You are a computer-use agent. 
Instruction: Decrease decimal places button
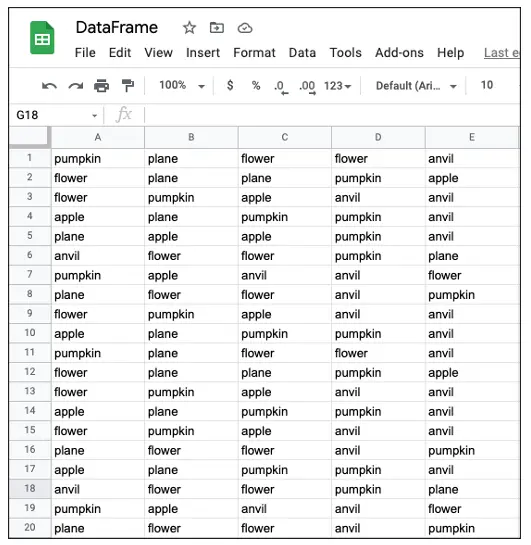coord(281,87)
